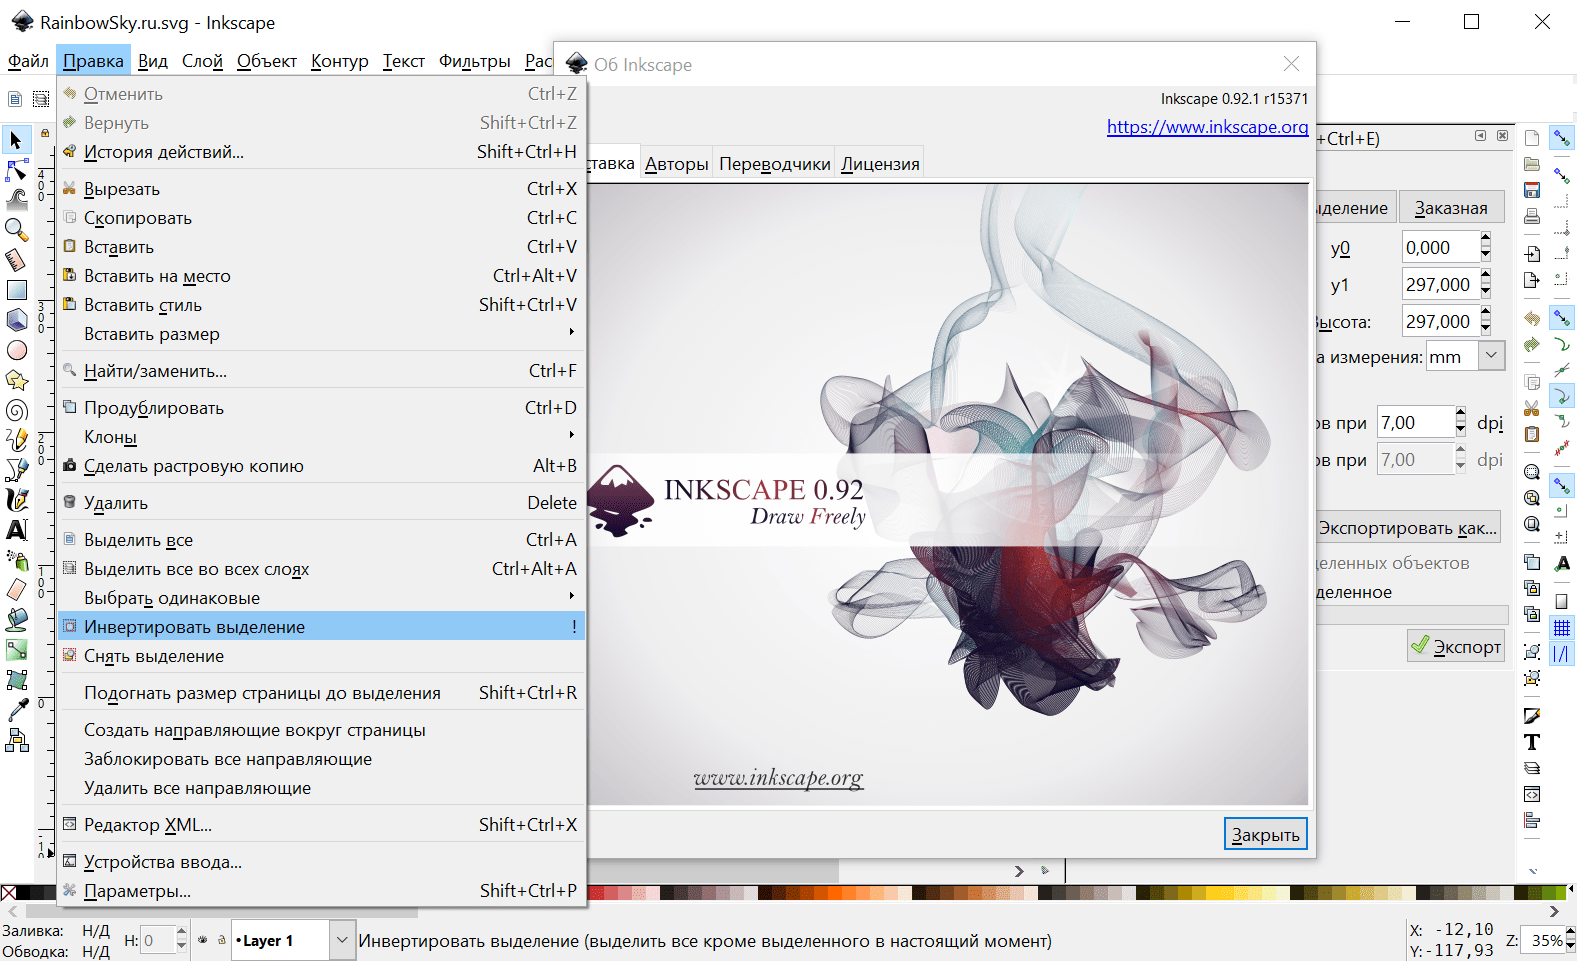Toggle snap text anchors and baselines
Image resolution: width=1577 pixels, height=961 pixels.
pos(1561,564)
